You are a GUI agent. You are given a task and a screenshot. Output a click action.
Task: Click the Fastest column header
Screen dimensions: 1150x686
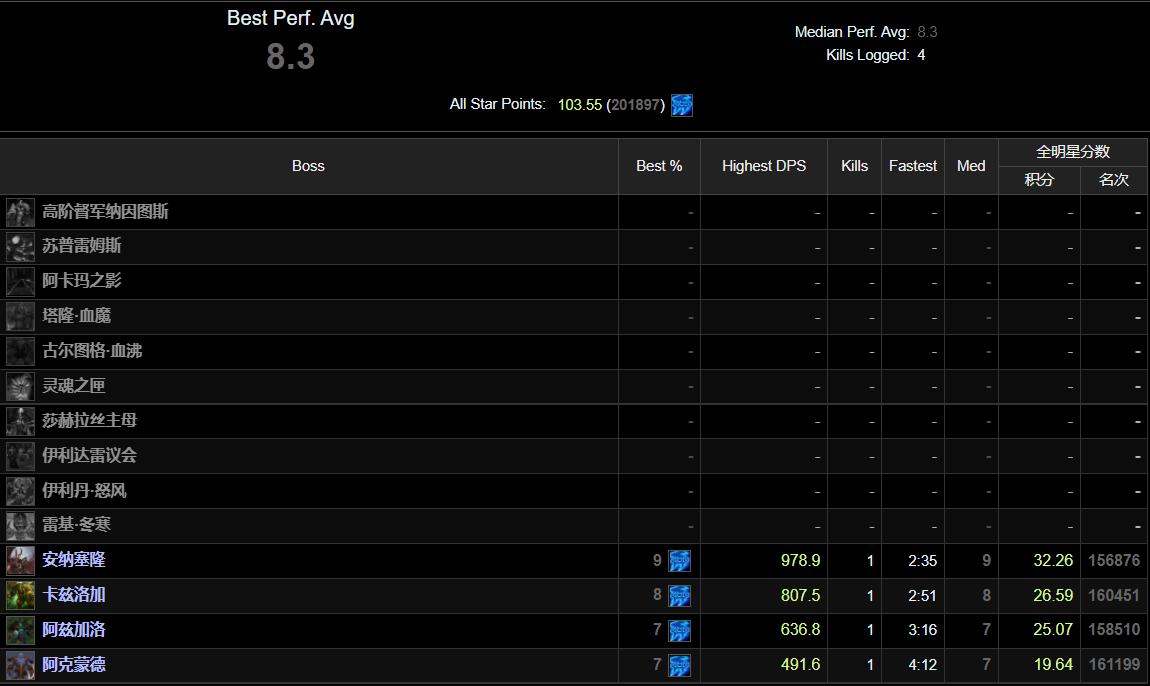coord(912,166)
